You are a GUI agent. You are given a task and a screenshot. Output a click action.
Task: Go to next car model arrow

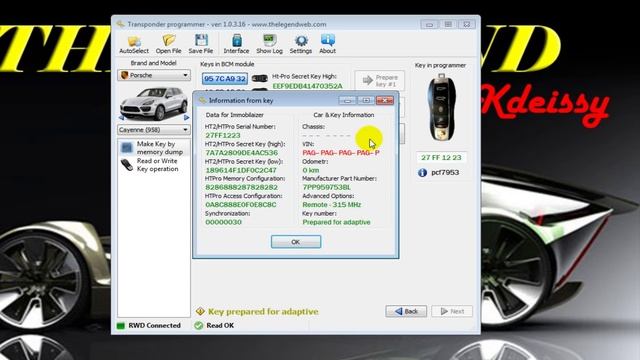[187, 118]
